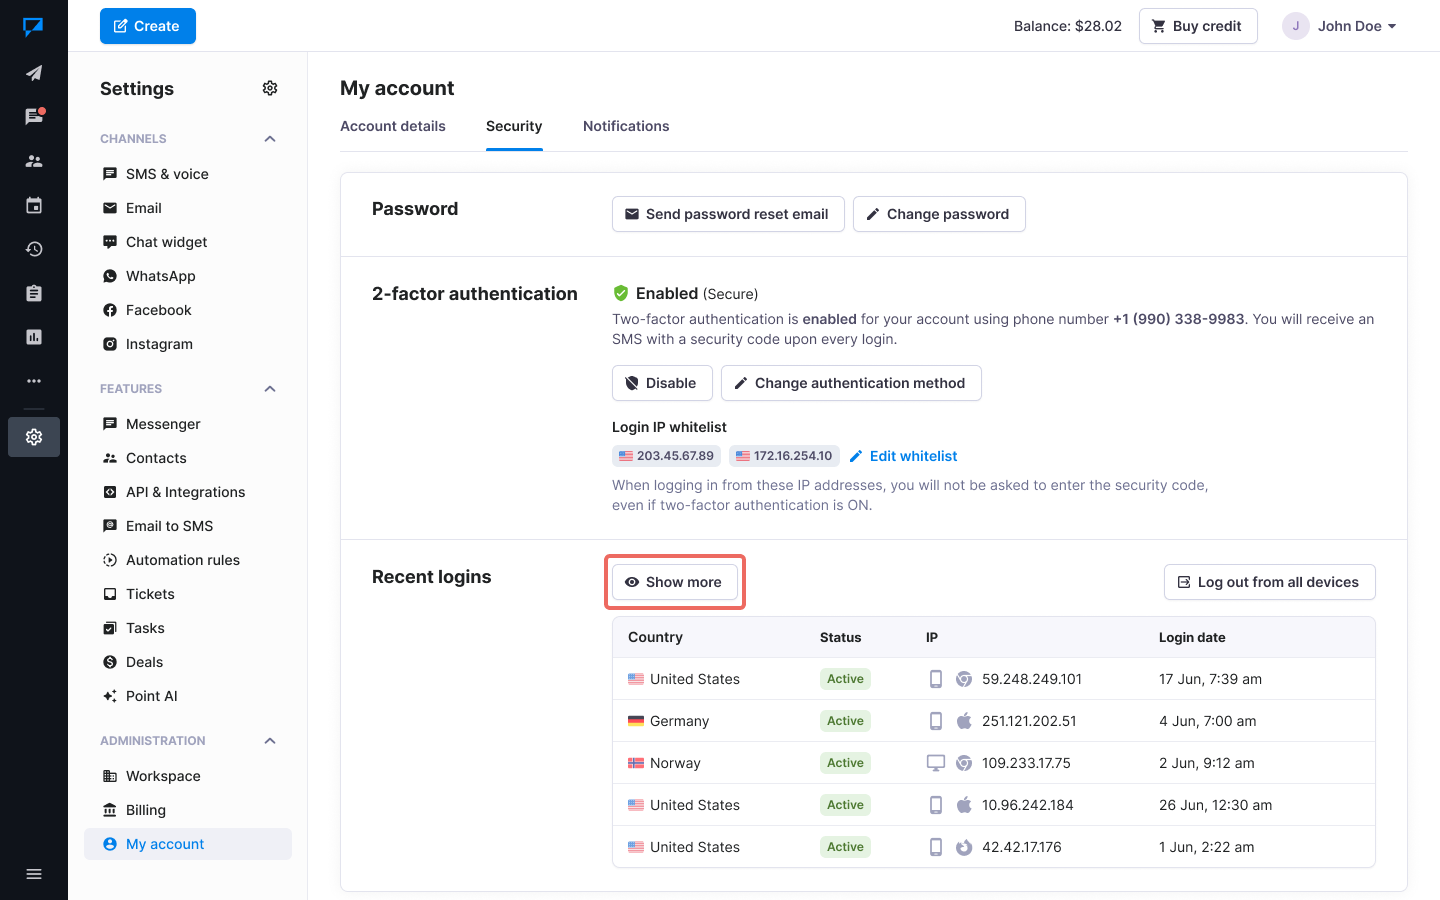
Task: Open the reports chart icon in left rail
Action: (x=34, y=337)
